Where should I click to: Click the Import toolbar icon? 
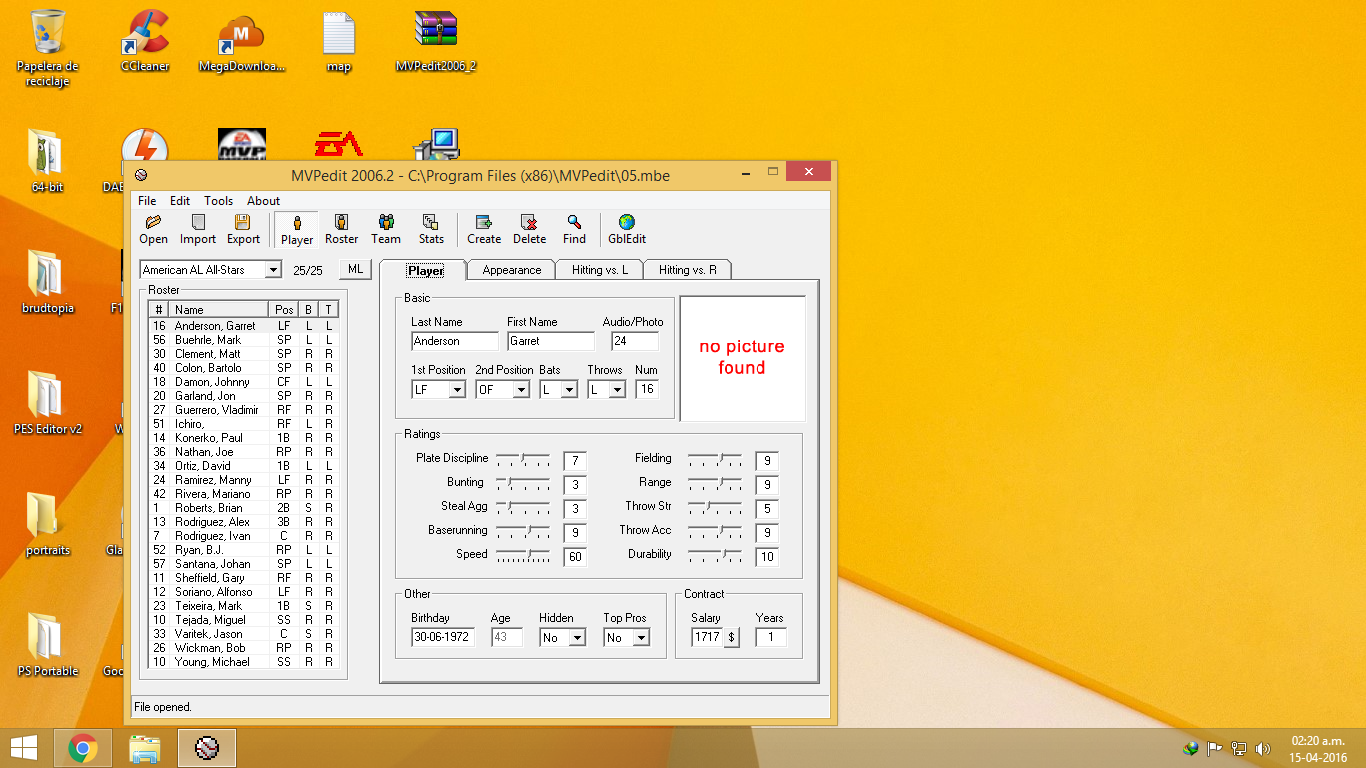click(x=198, y=229)
